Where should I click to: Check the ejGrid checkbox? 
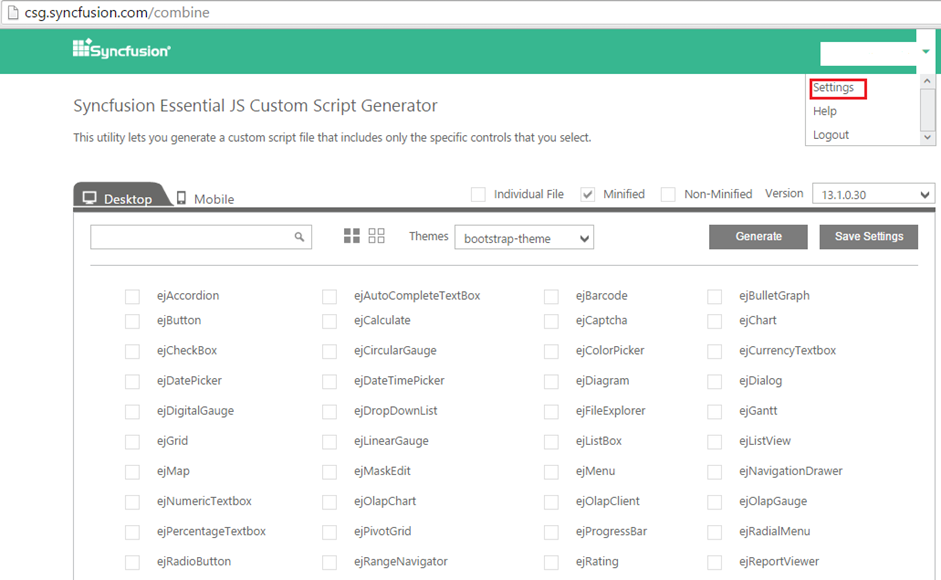(x=132, y=442)
